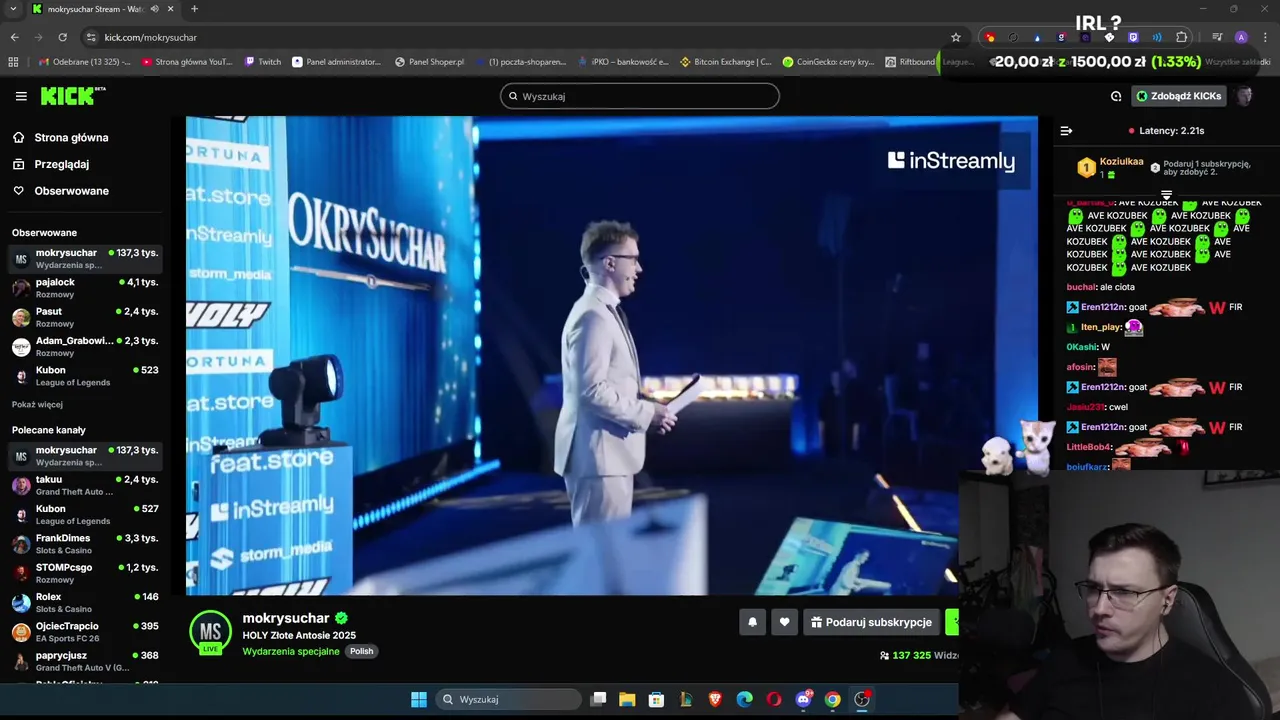Open Microsoft Store from taskbar

point(656,699)
